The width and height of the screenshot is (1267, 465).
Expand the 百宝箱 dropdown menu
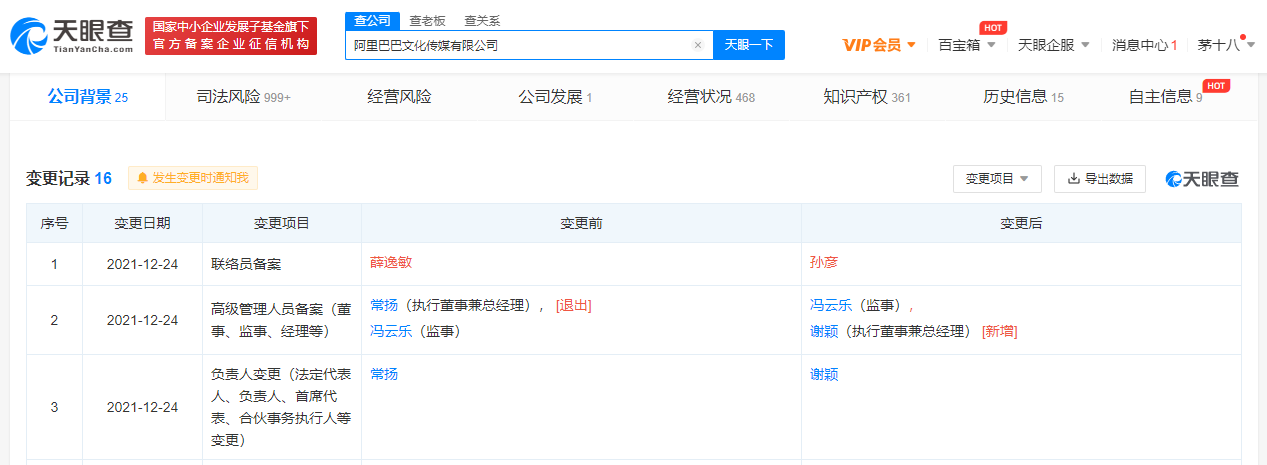pyautogui.click(x=966, y=45)
